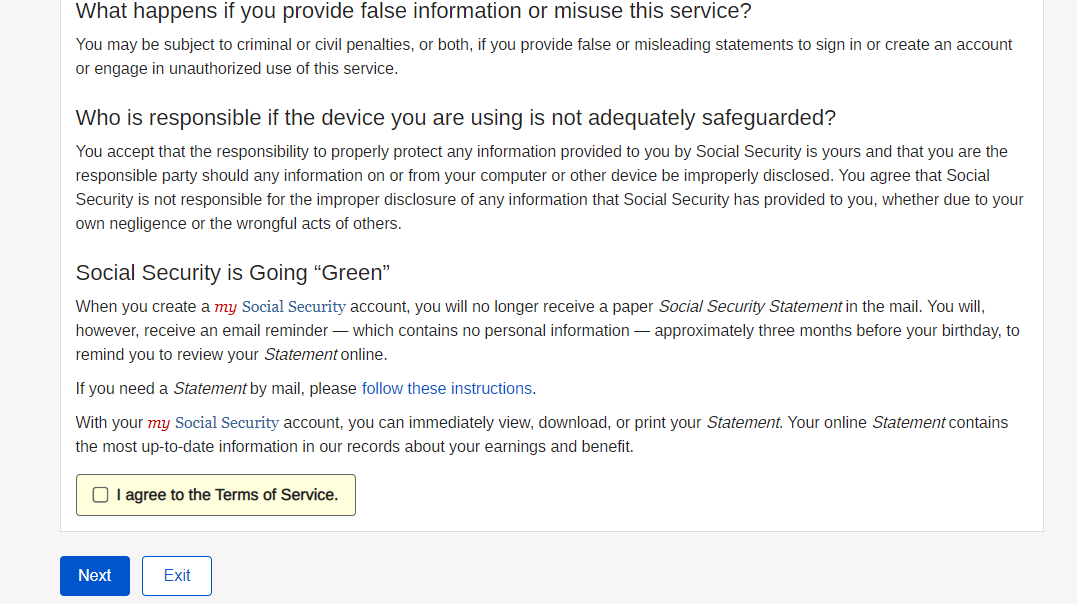The height and width of the screenshot is (604, 1077).
Task: Click the heading about providing false information
Action: pos(413,12)
